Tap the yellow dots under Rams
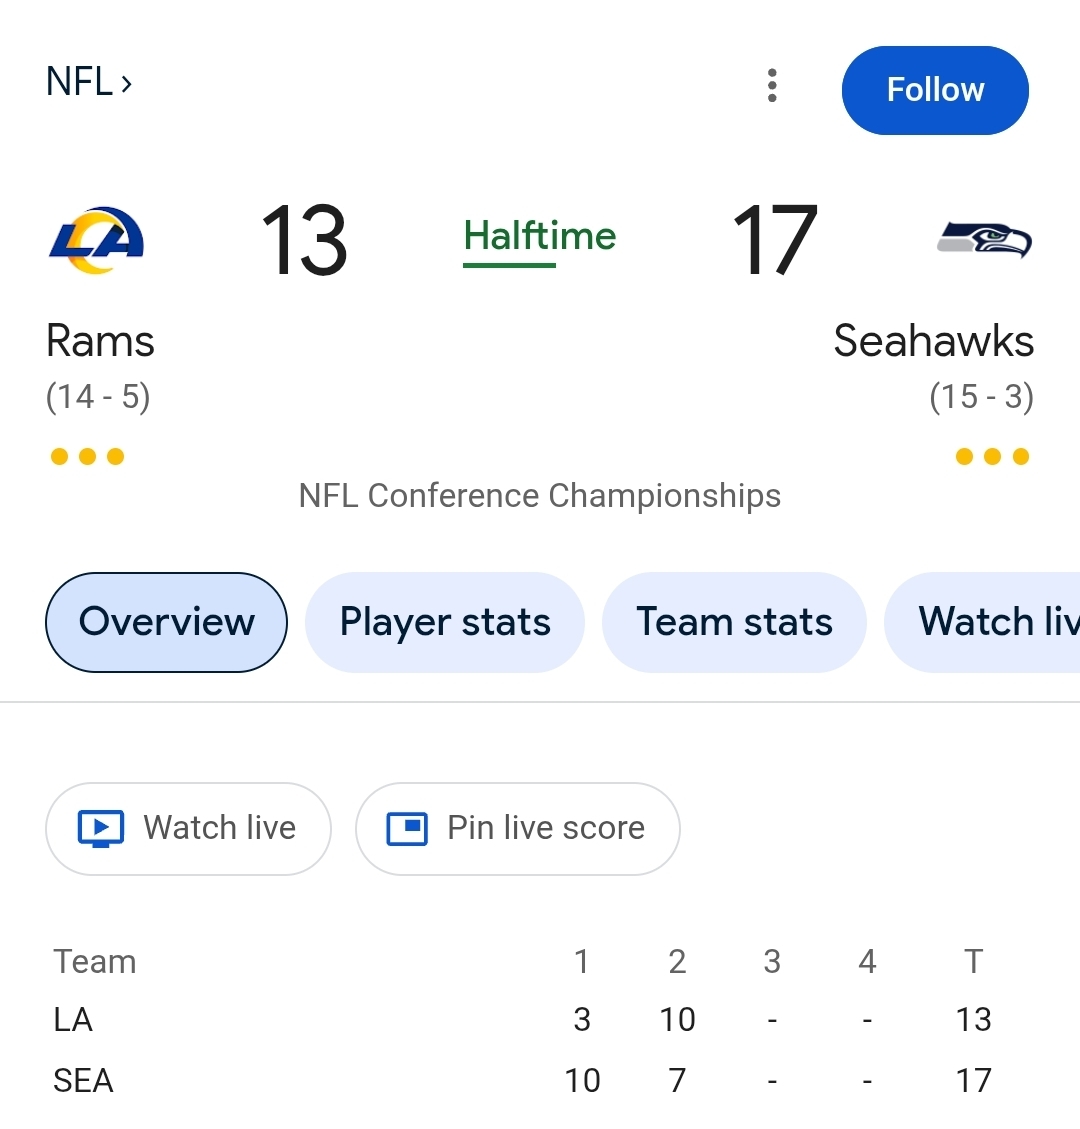 pos(88,457)
